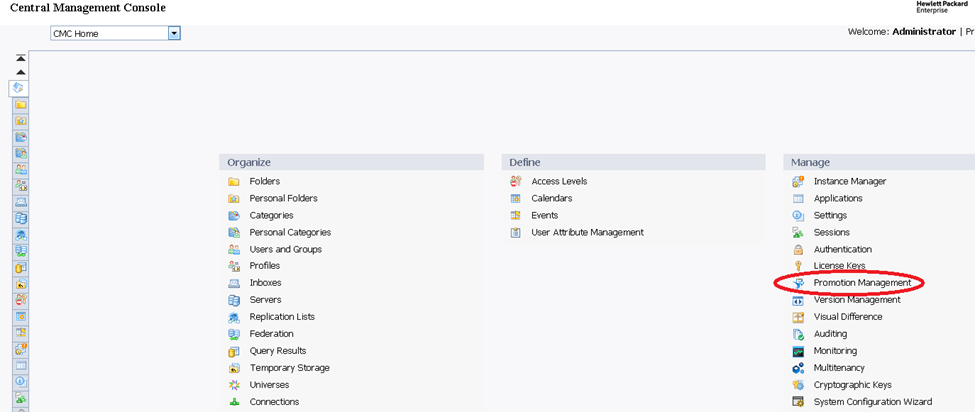Screen dimensions: 975x412
Task: Click the Monitoring icon in the Manage list
Action: click(798, 351)
